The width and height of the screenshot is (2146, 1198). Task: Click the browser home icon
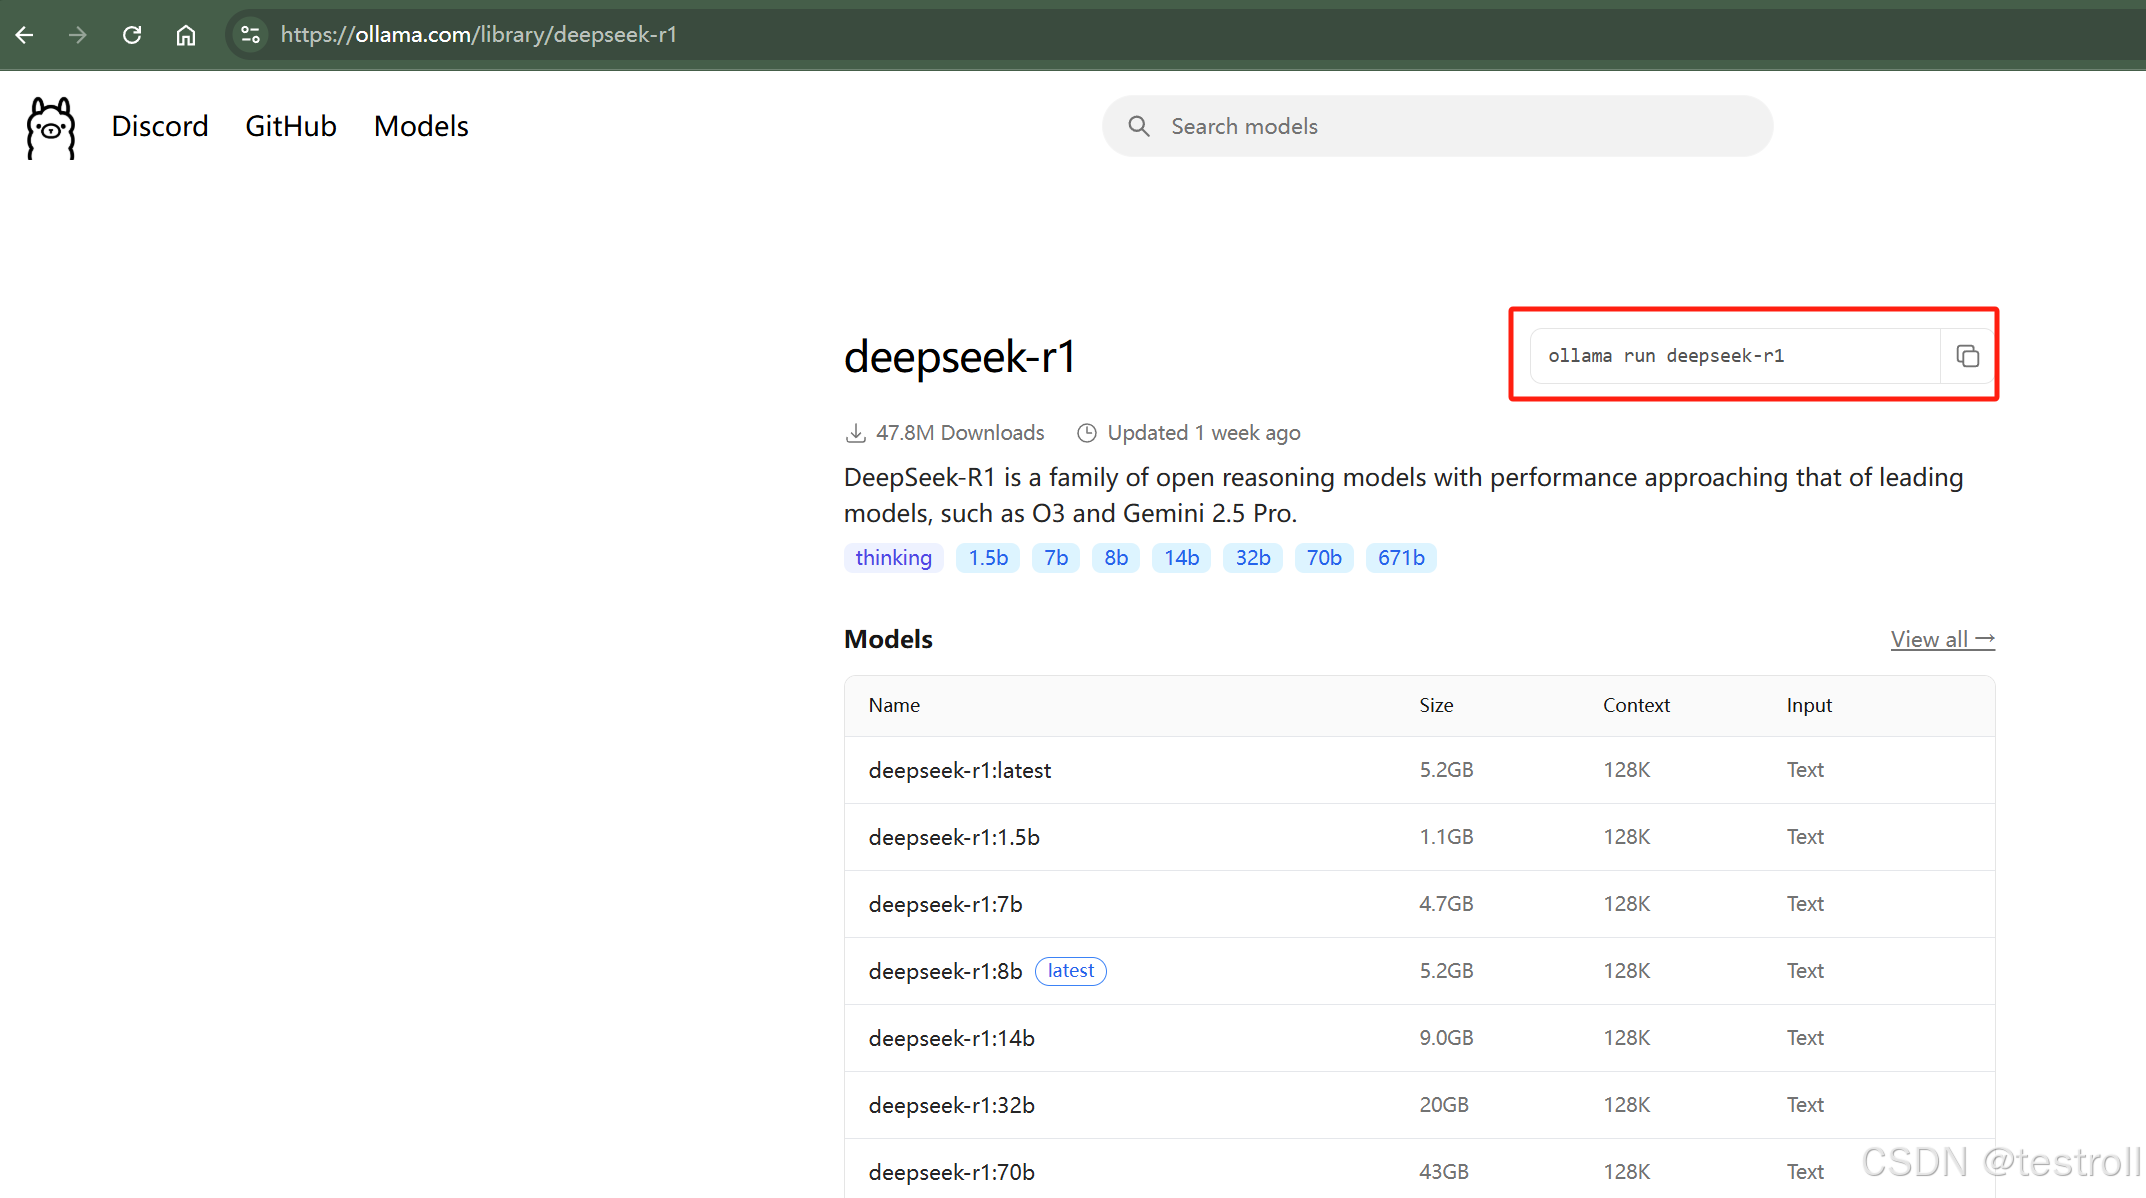click(x=186, y=35)
